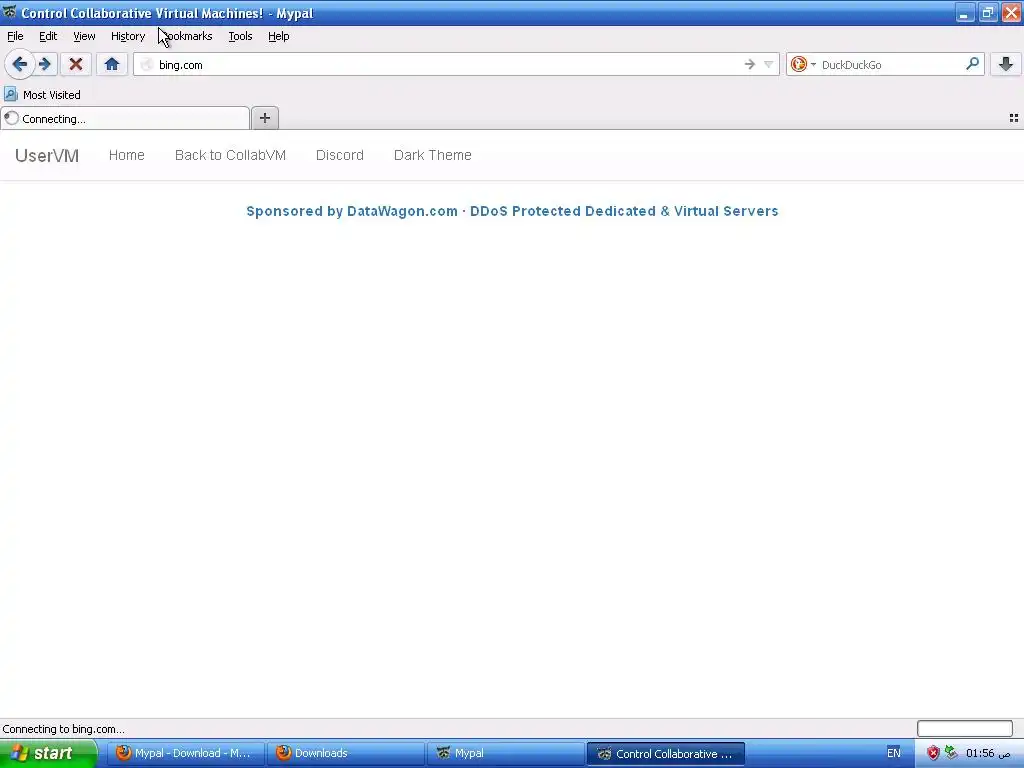
Task: Open the downloads arrow button
Action: (x=1006, y=64)
